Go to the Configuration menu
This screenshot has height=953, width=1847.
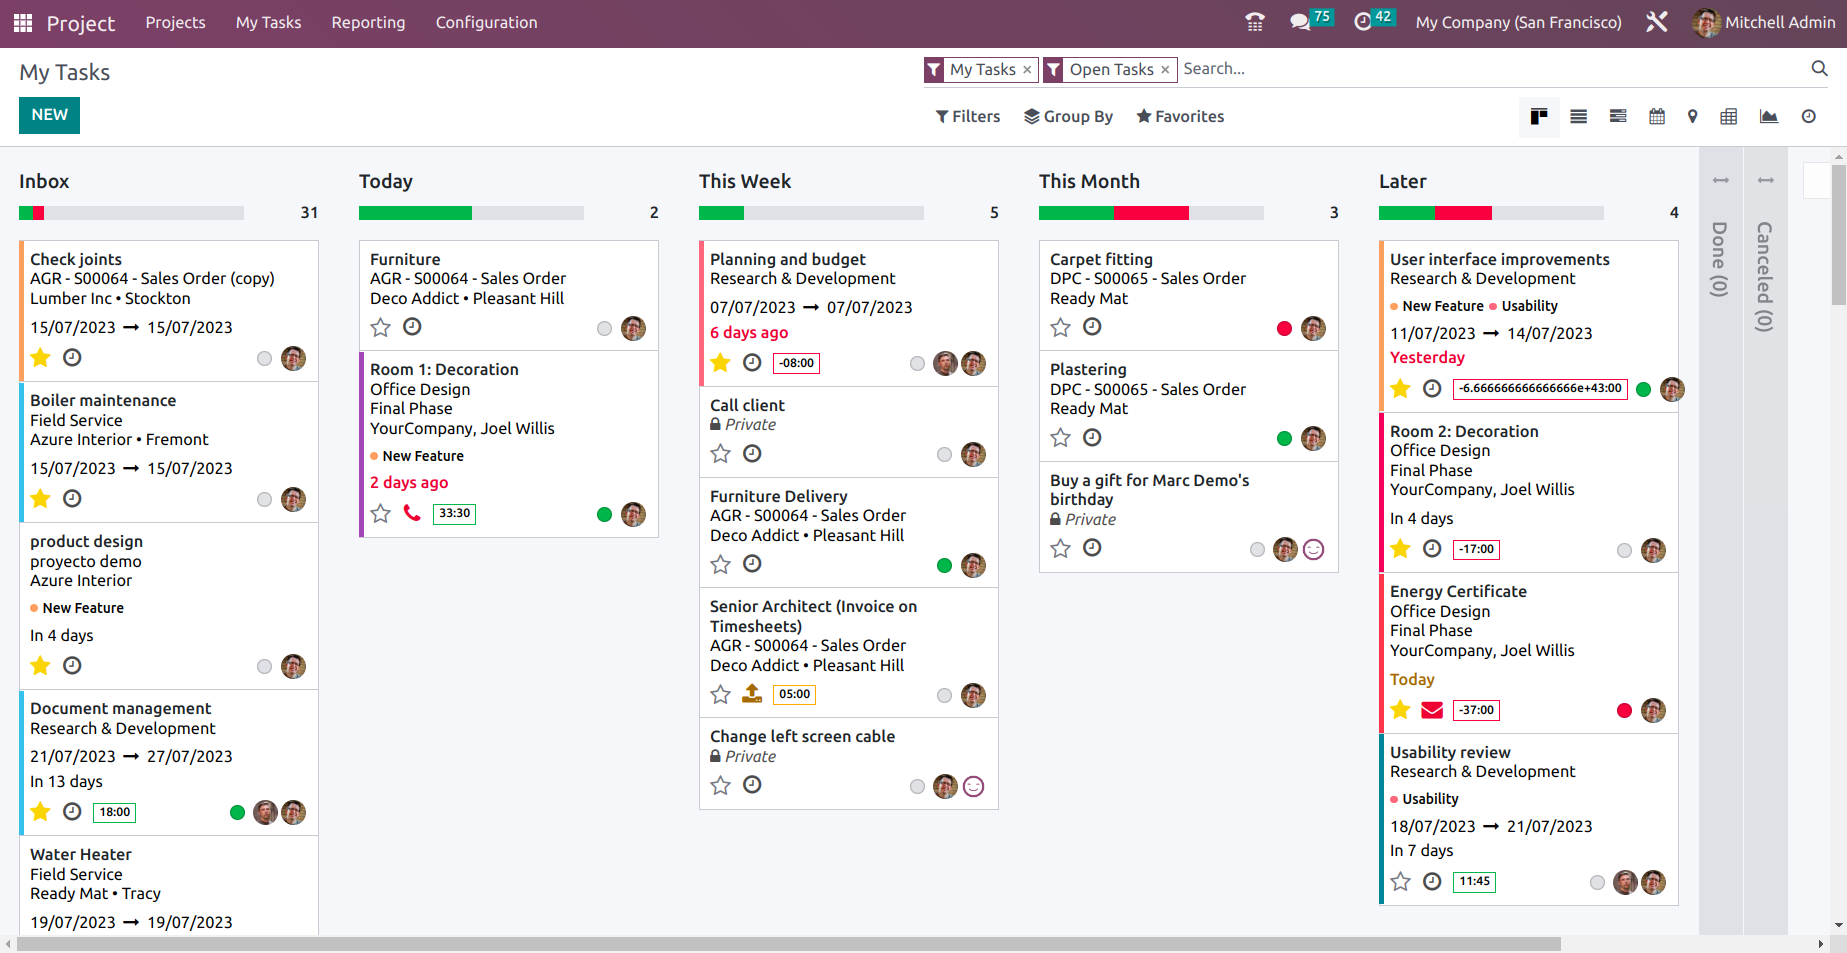click(x=486, y=22)
